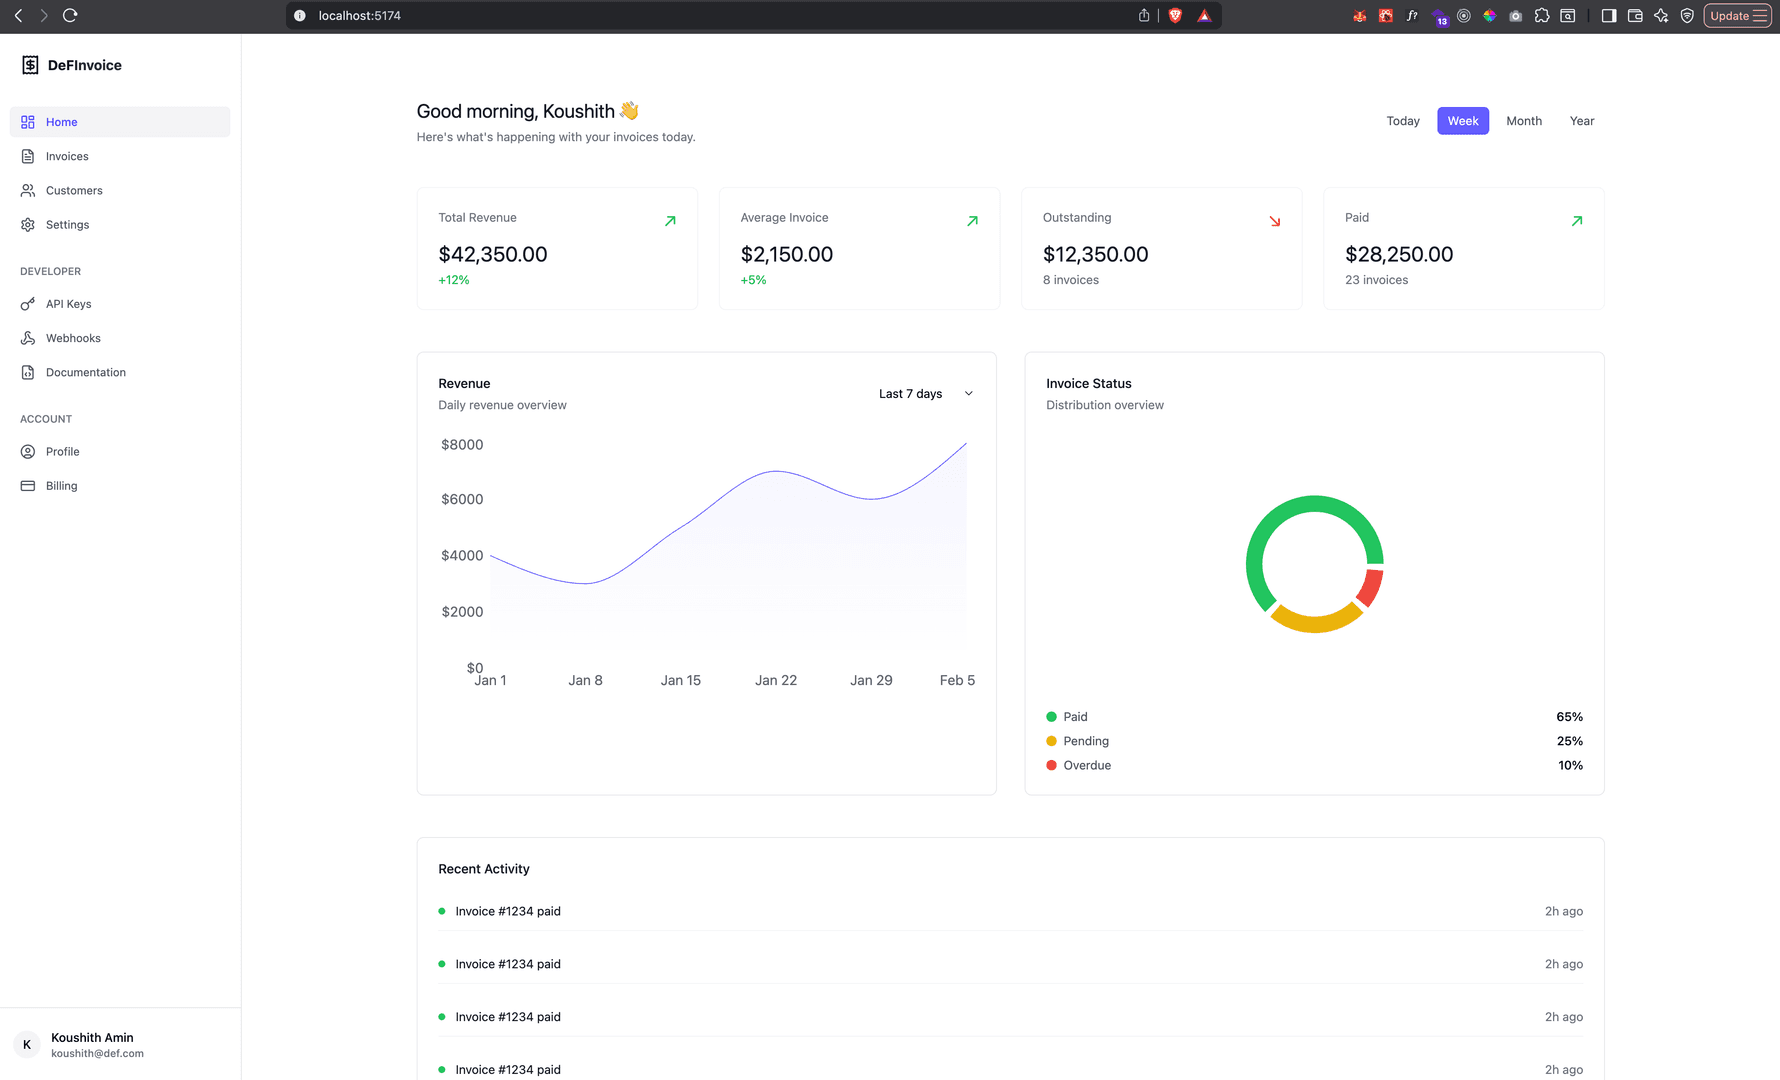Screen dimensions: 1780x1080
Task: Open the Documentation page
Action: click(x=85, y=373)
